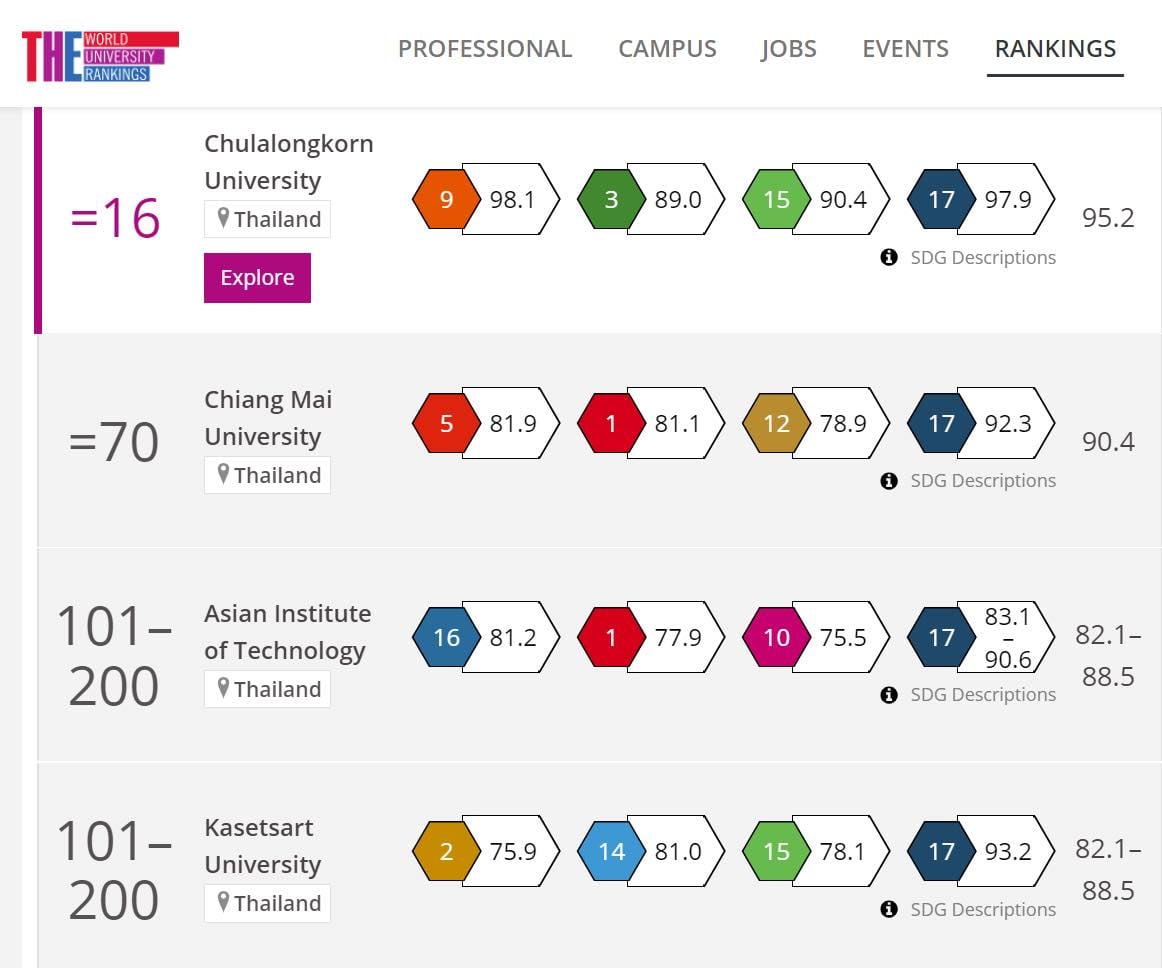
Task: Click score 75.9 in Kasetsart row
Action: (513, 852)
